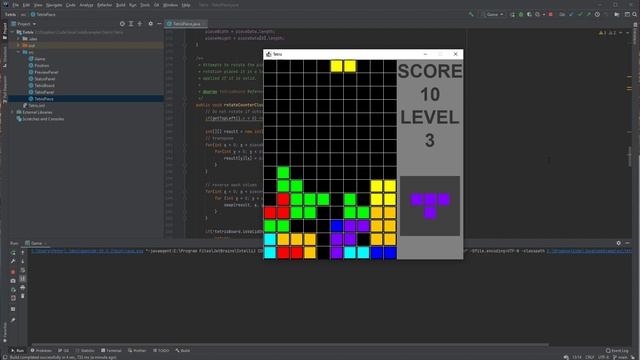Screen dimensions: 640x360
Task: Click the Build project hammer icon
Action: click(471, 14)
